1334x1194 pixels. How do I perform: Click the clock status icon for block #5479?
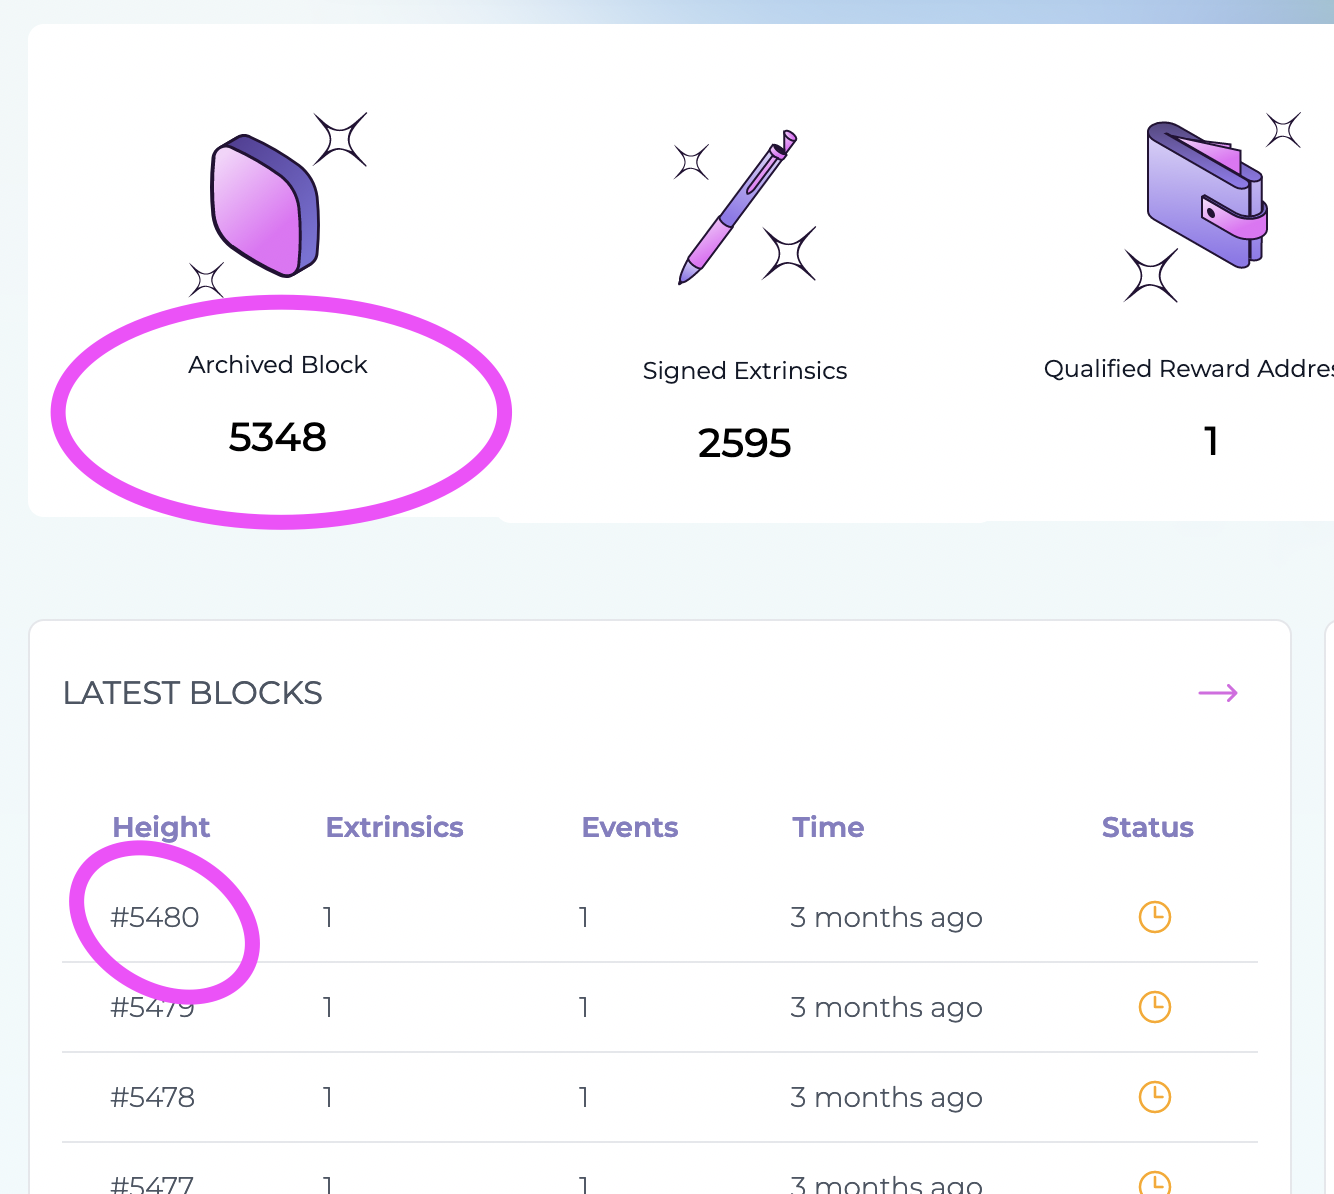click(x=1154, y=1007)
